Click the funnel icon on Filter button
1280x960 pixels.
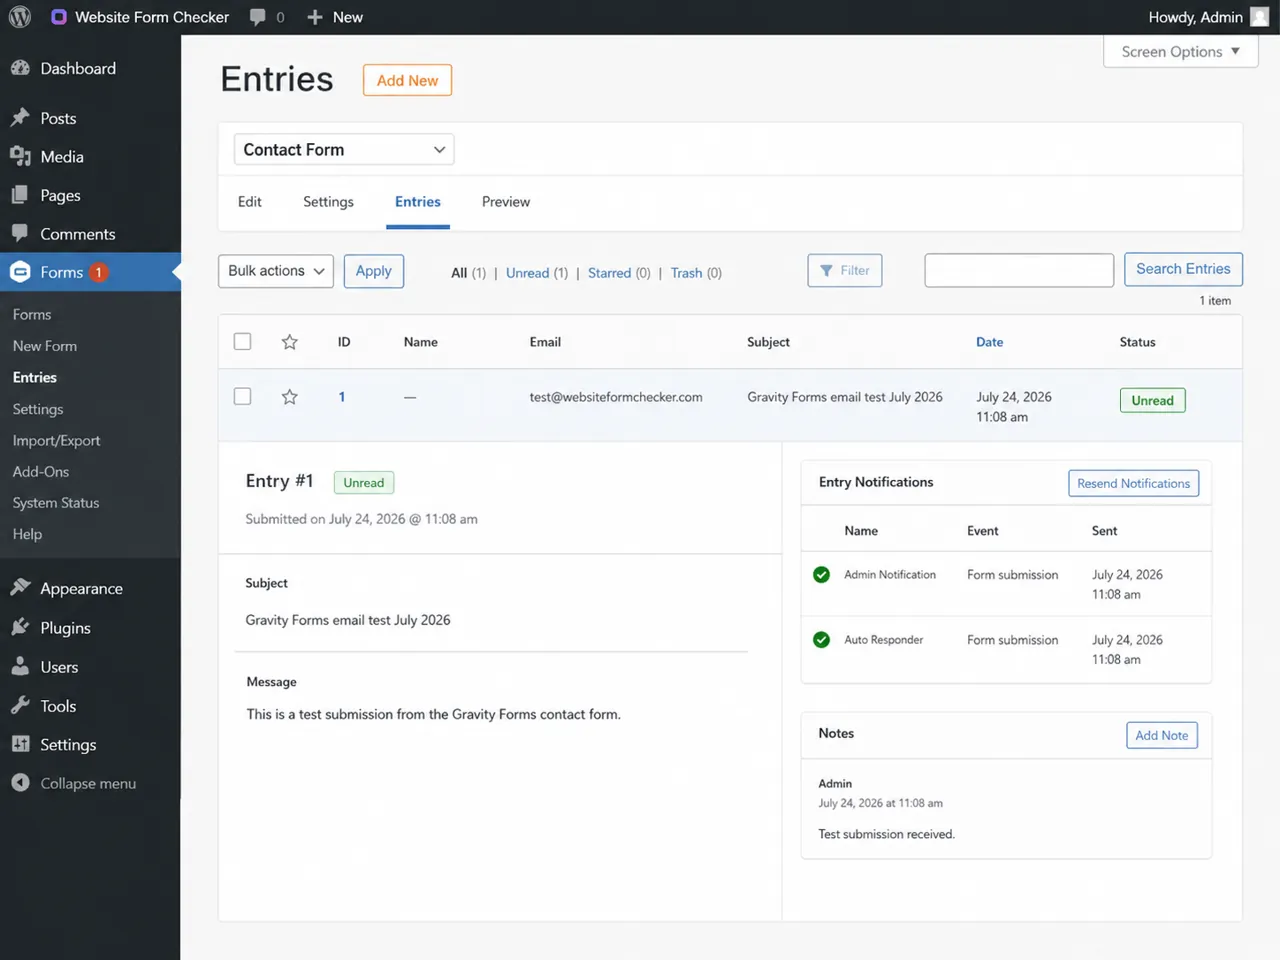click(x=826, y=271)
